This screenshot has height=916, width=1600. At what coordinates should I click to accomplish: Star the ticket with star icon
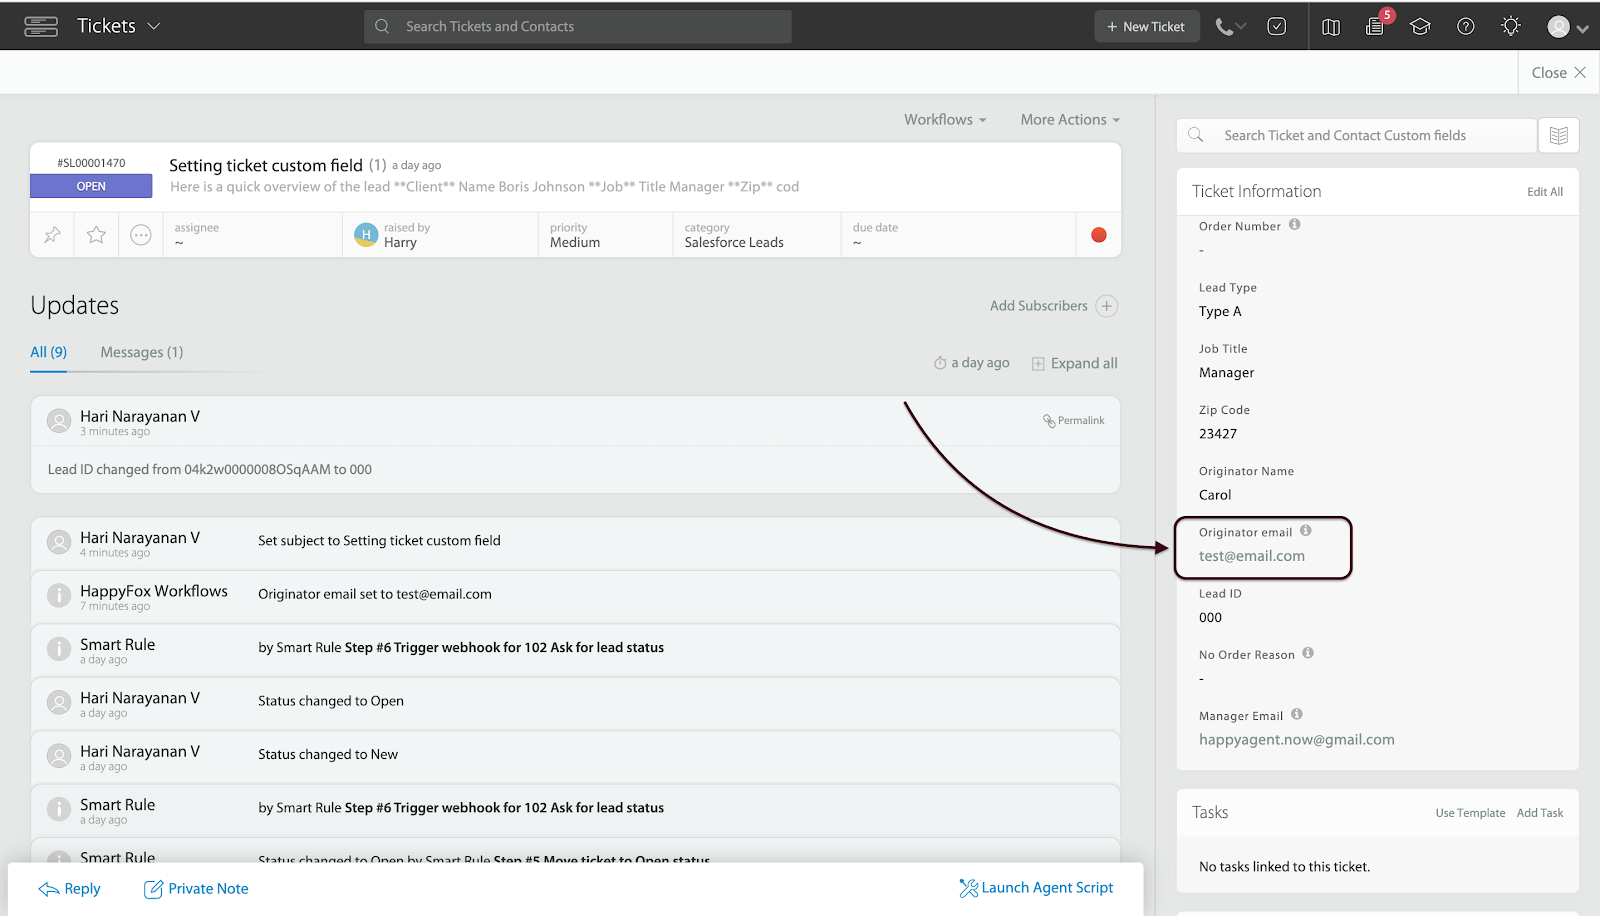pos(96,235)
